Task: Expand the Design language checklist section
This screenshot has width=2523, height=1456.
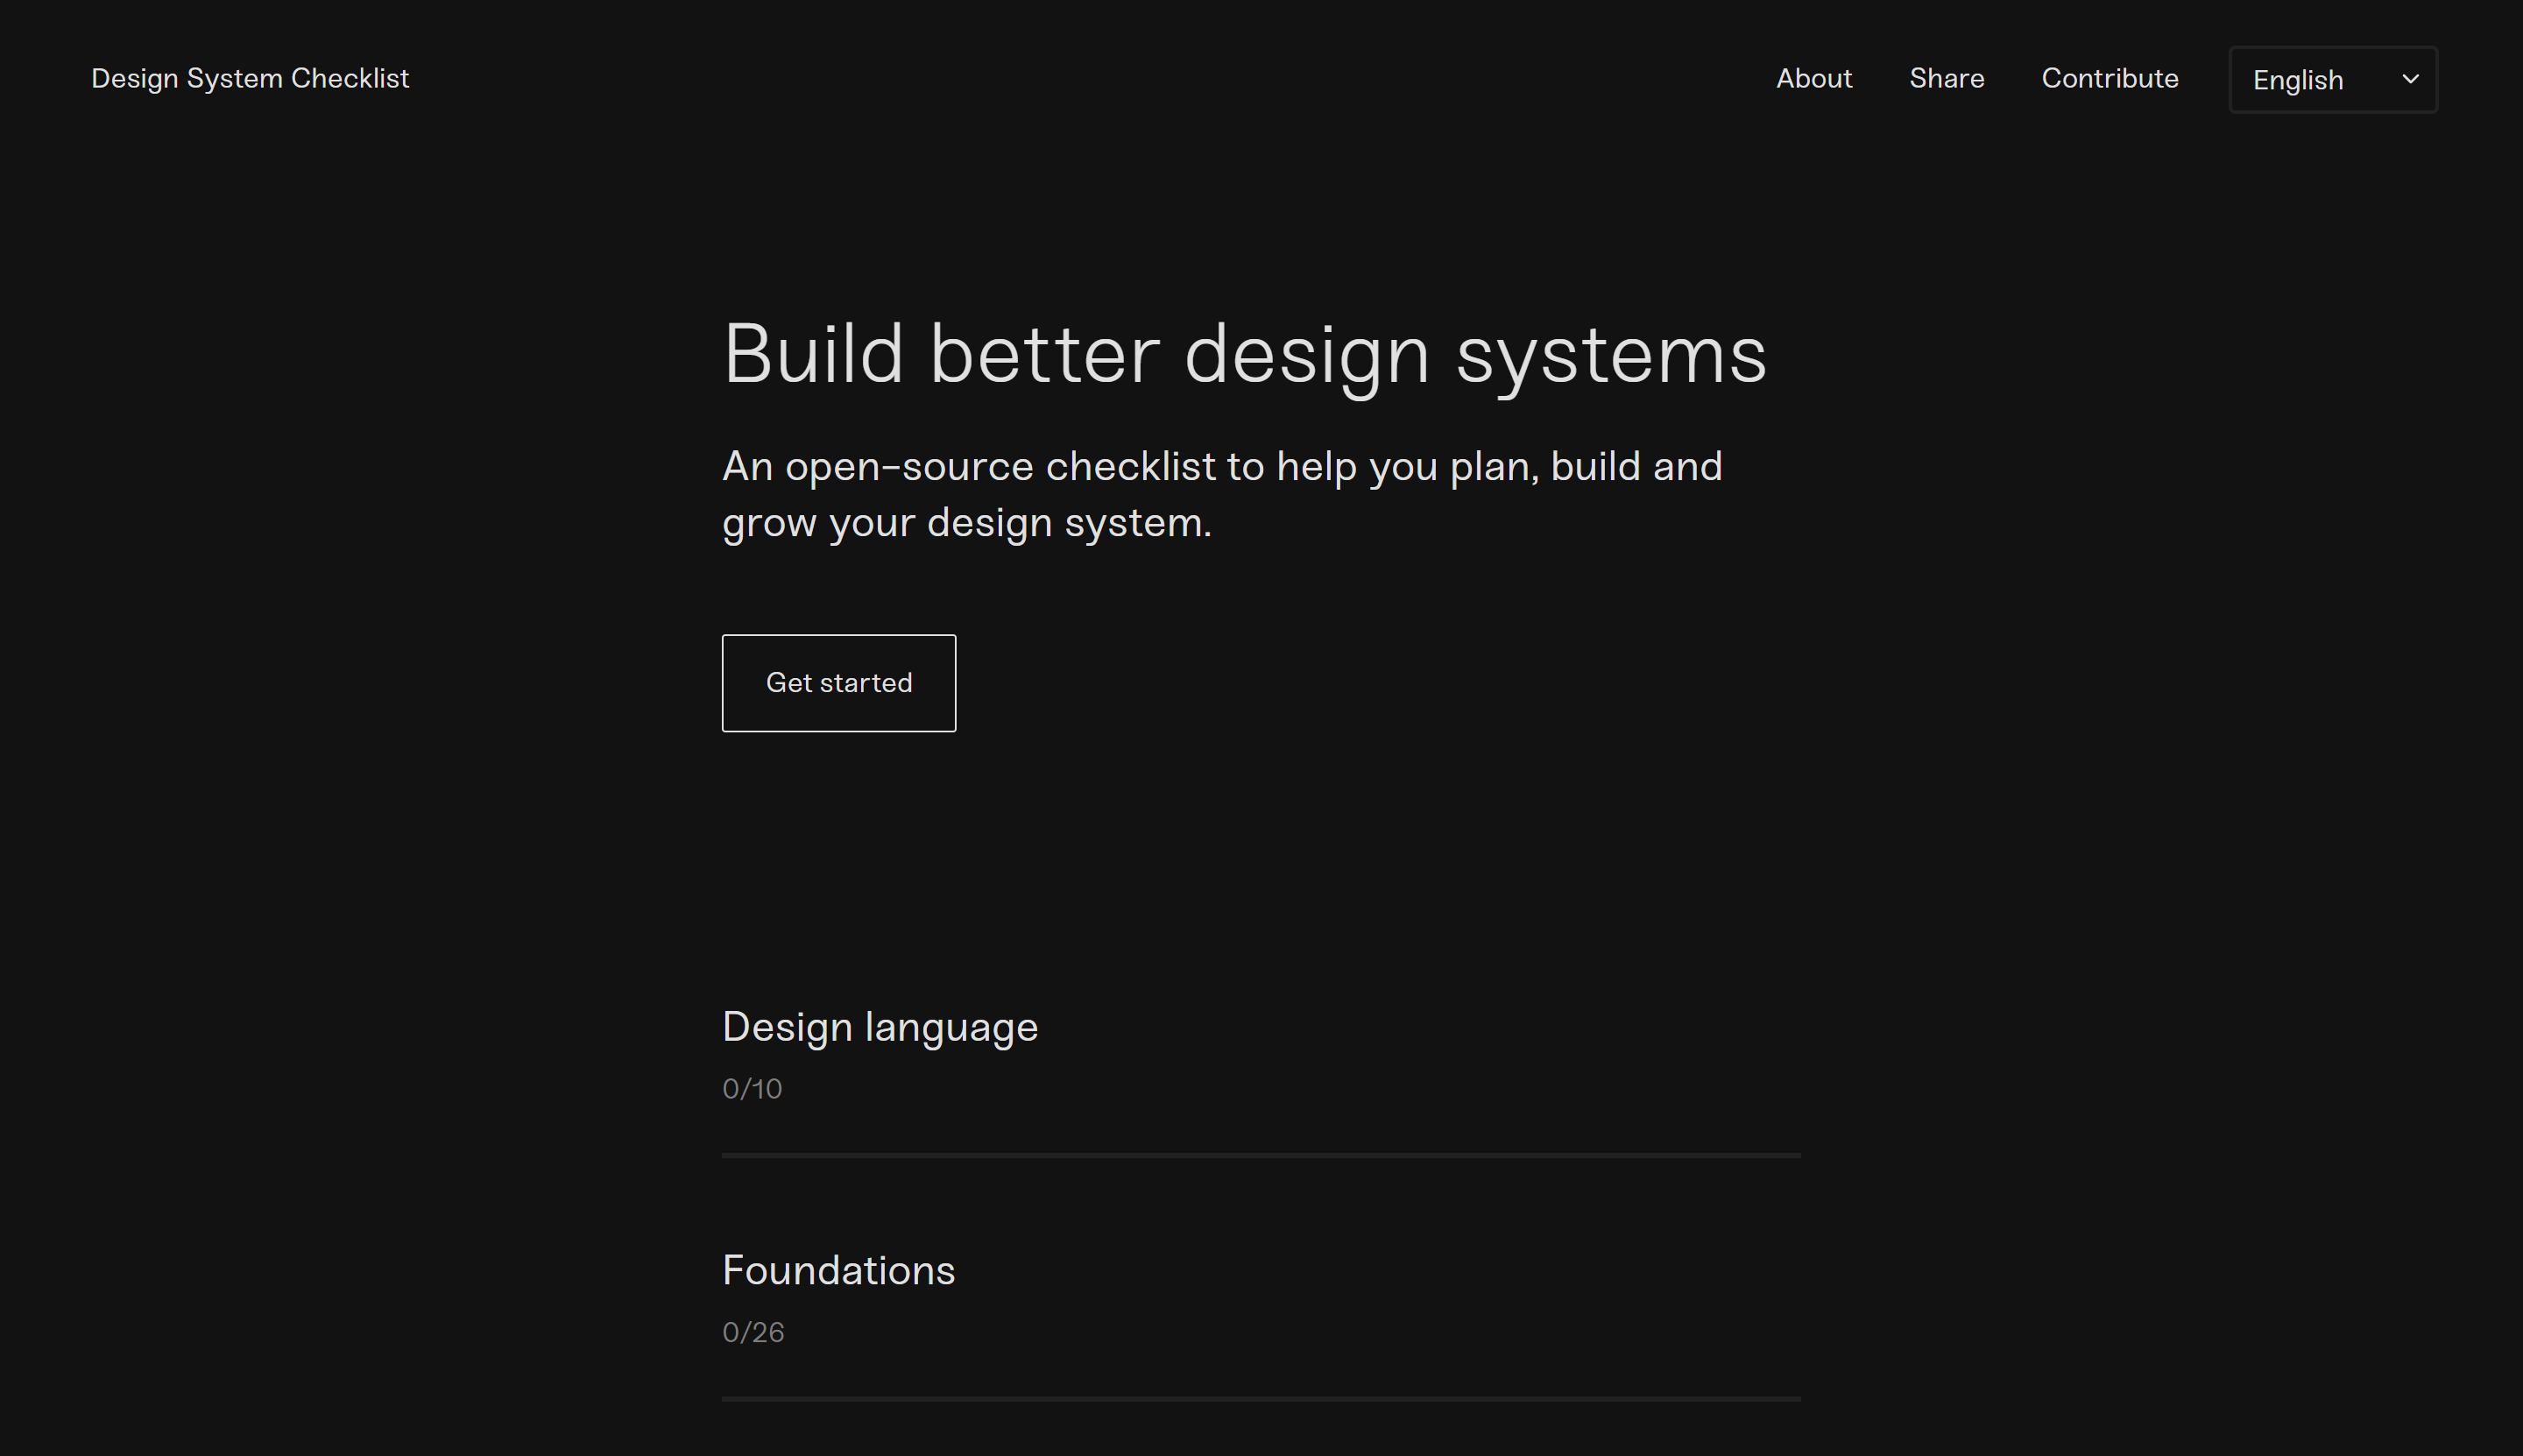Action: (x=880, y=1026)
